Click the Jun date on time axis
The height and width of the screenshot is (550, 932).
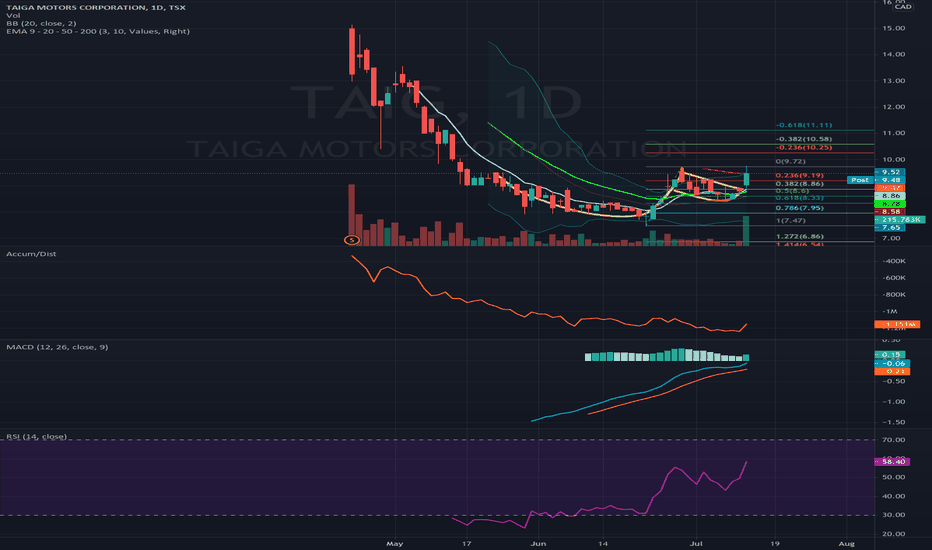tap(538, 543)
